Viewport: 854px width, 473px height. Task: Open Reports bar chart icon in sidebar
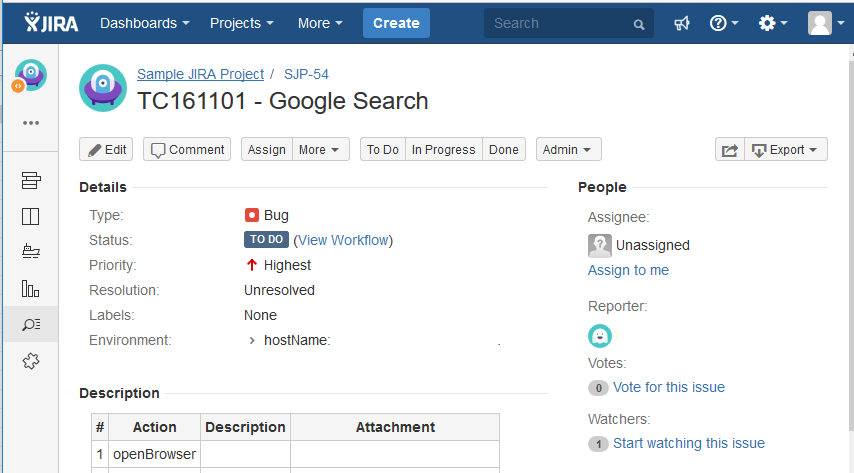(30, 288)
